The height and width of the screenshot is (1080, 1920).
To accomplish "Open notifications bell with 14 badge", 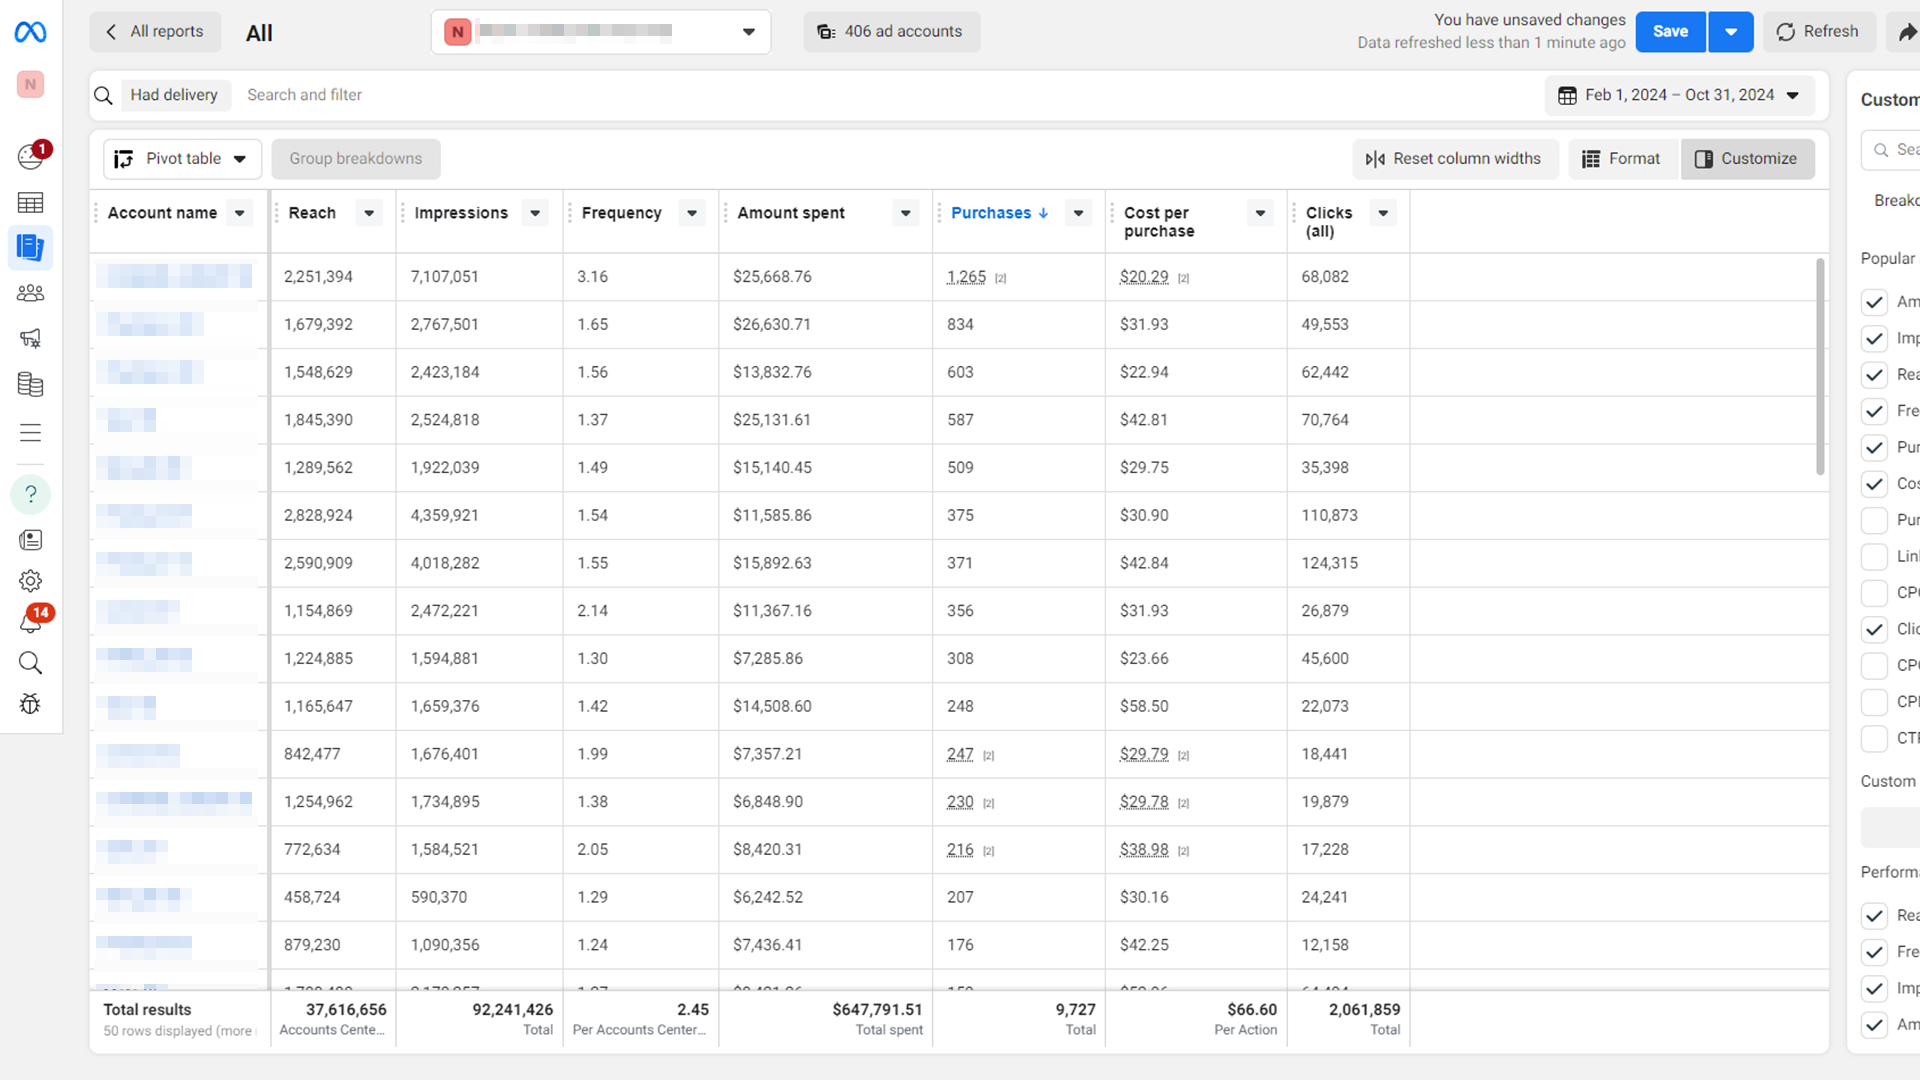I will pyautogui.click(x=30, y=622).
